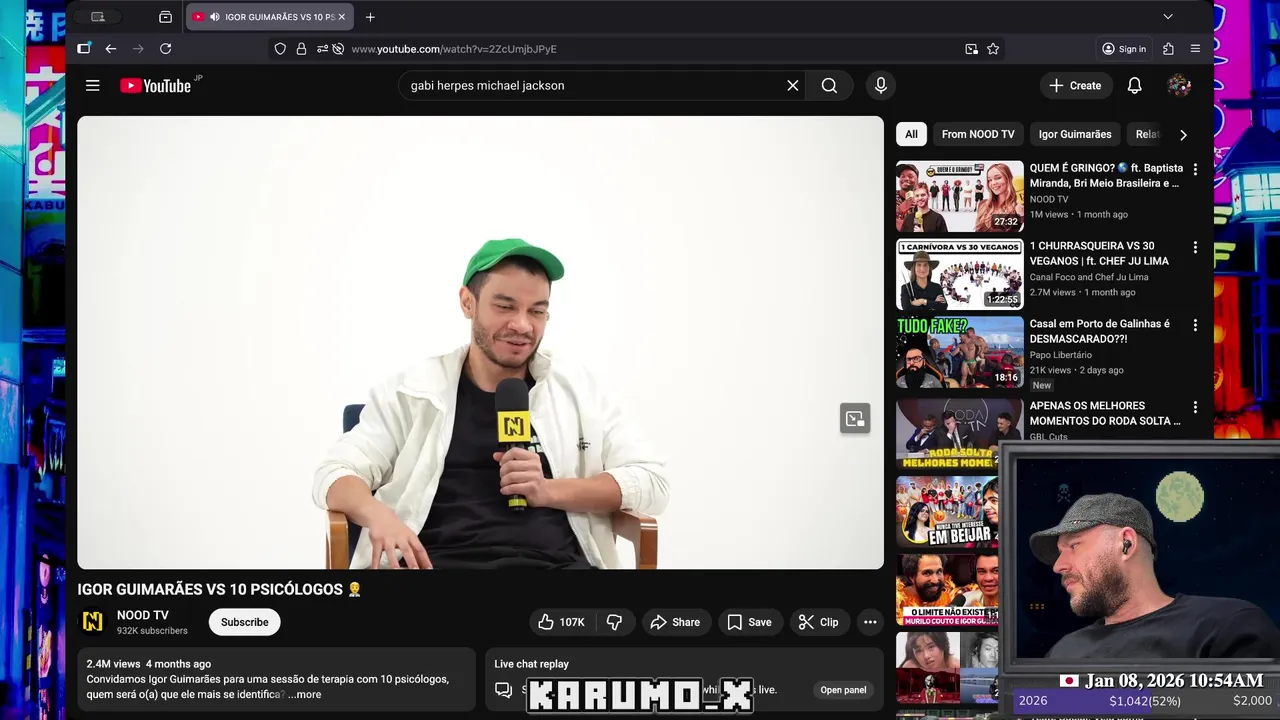The image size is (1280, 720).
Task: Open options for 1 CHURRASQUEIRA VS 30 VEGANOS
Action: 1195,247
